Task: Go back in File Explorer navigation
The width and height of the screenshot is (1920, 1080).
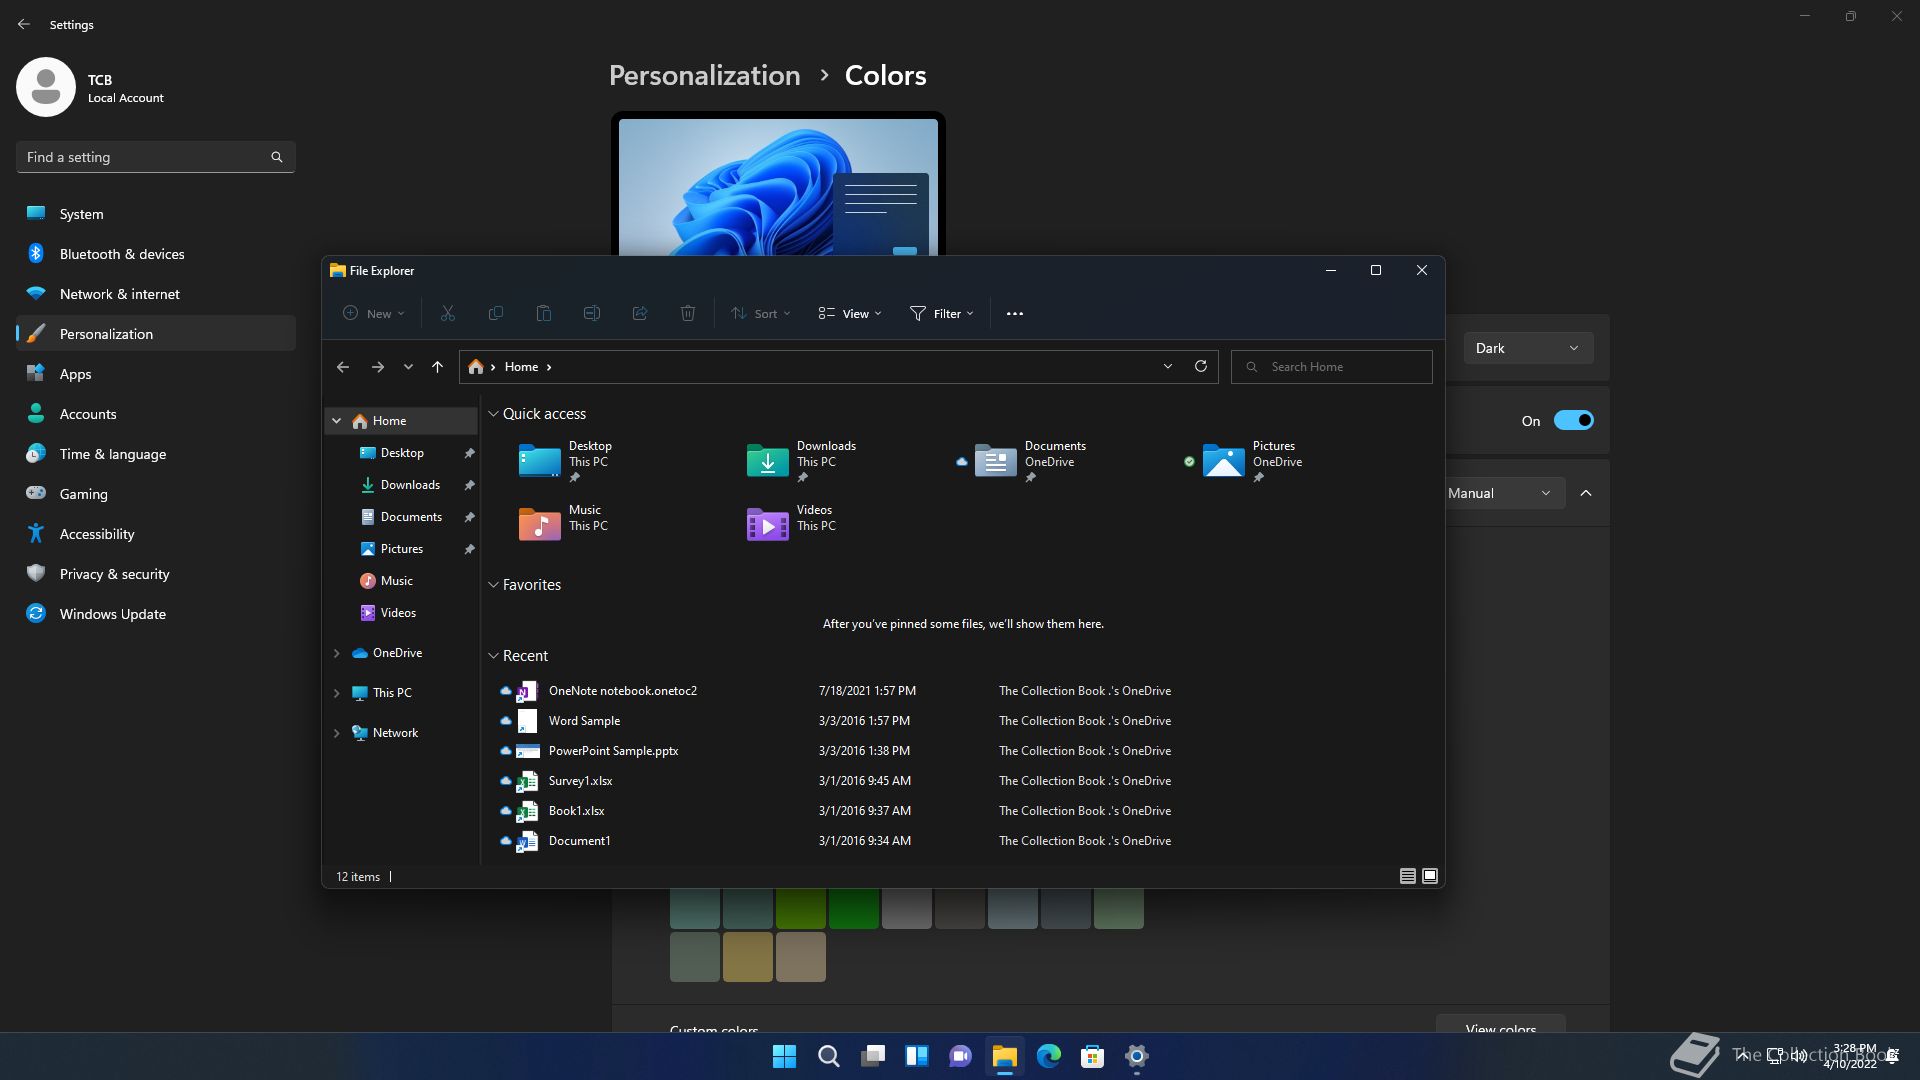Action: 343,367
